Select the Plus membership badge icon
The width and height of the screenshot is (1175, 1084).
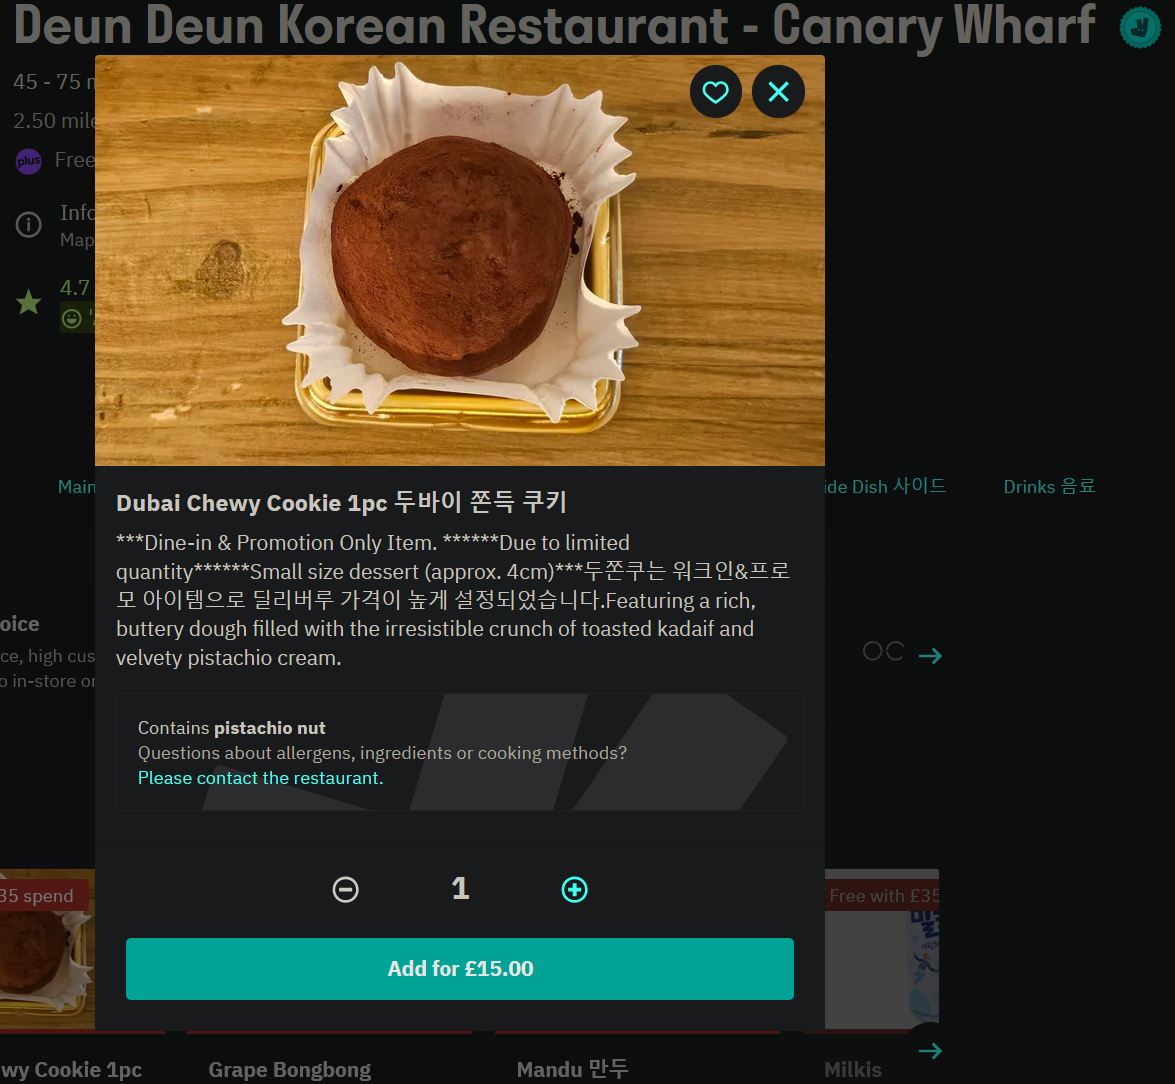click(28, 160)
